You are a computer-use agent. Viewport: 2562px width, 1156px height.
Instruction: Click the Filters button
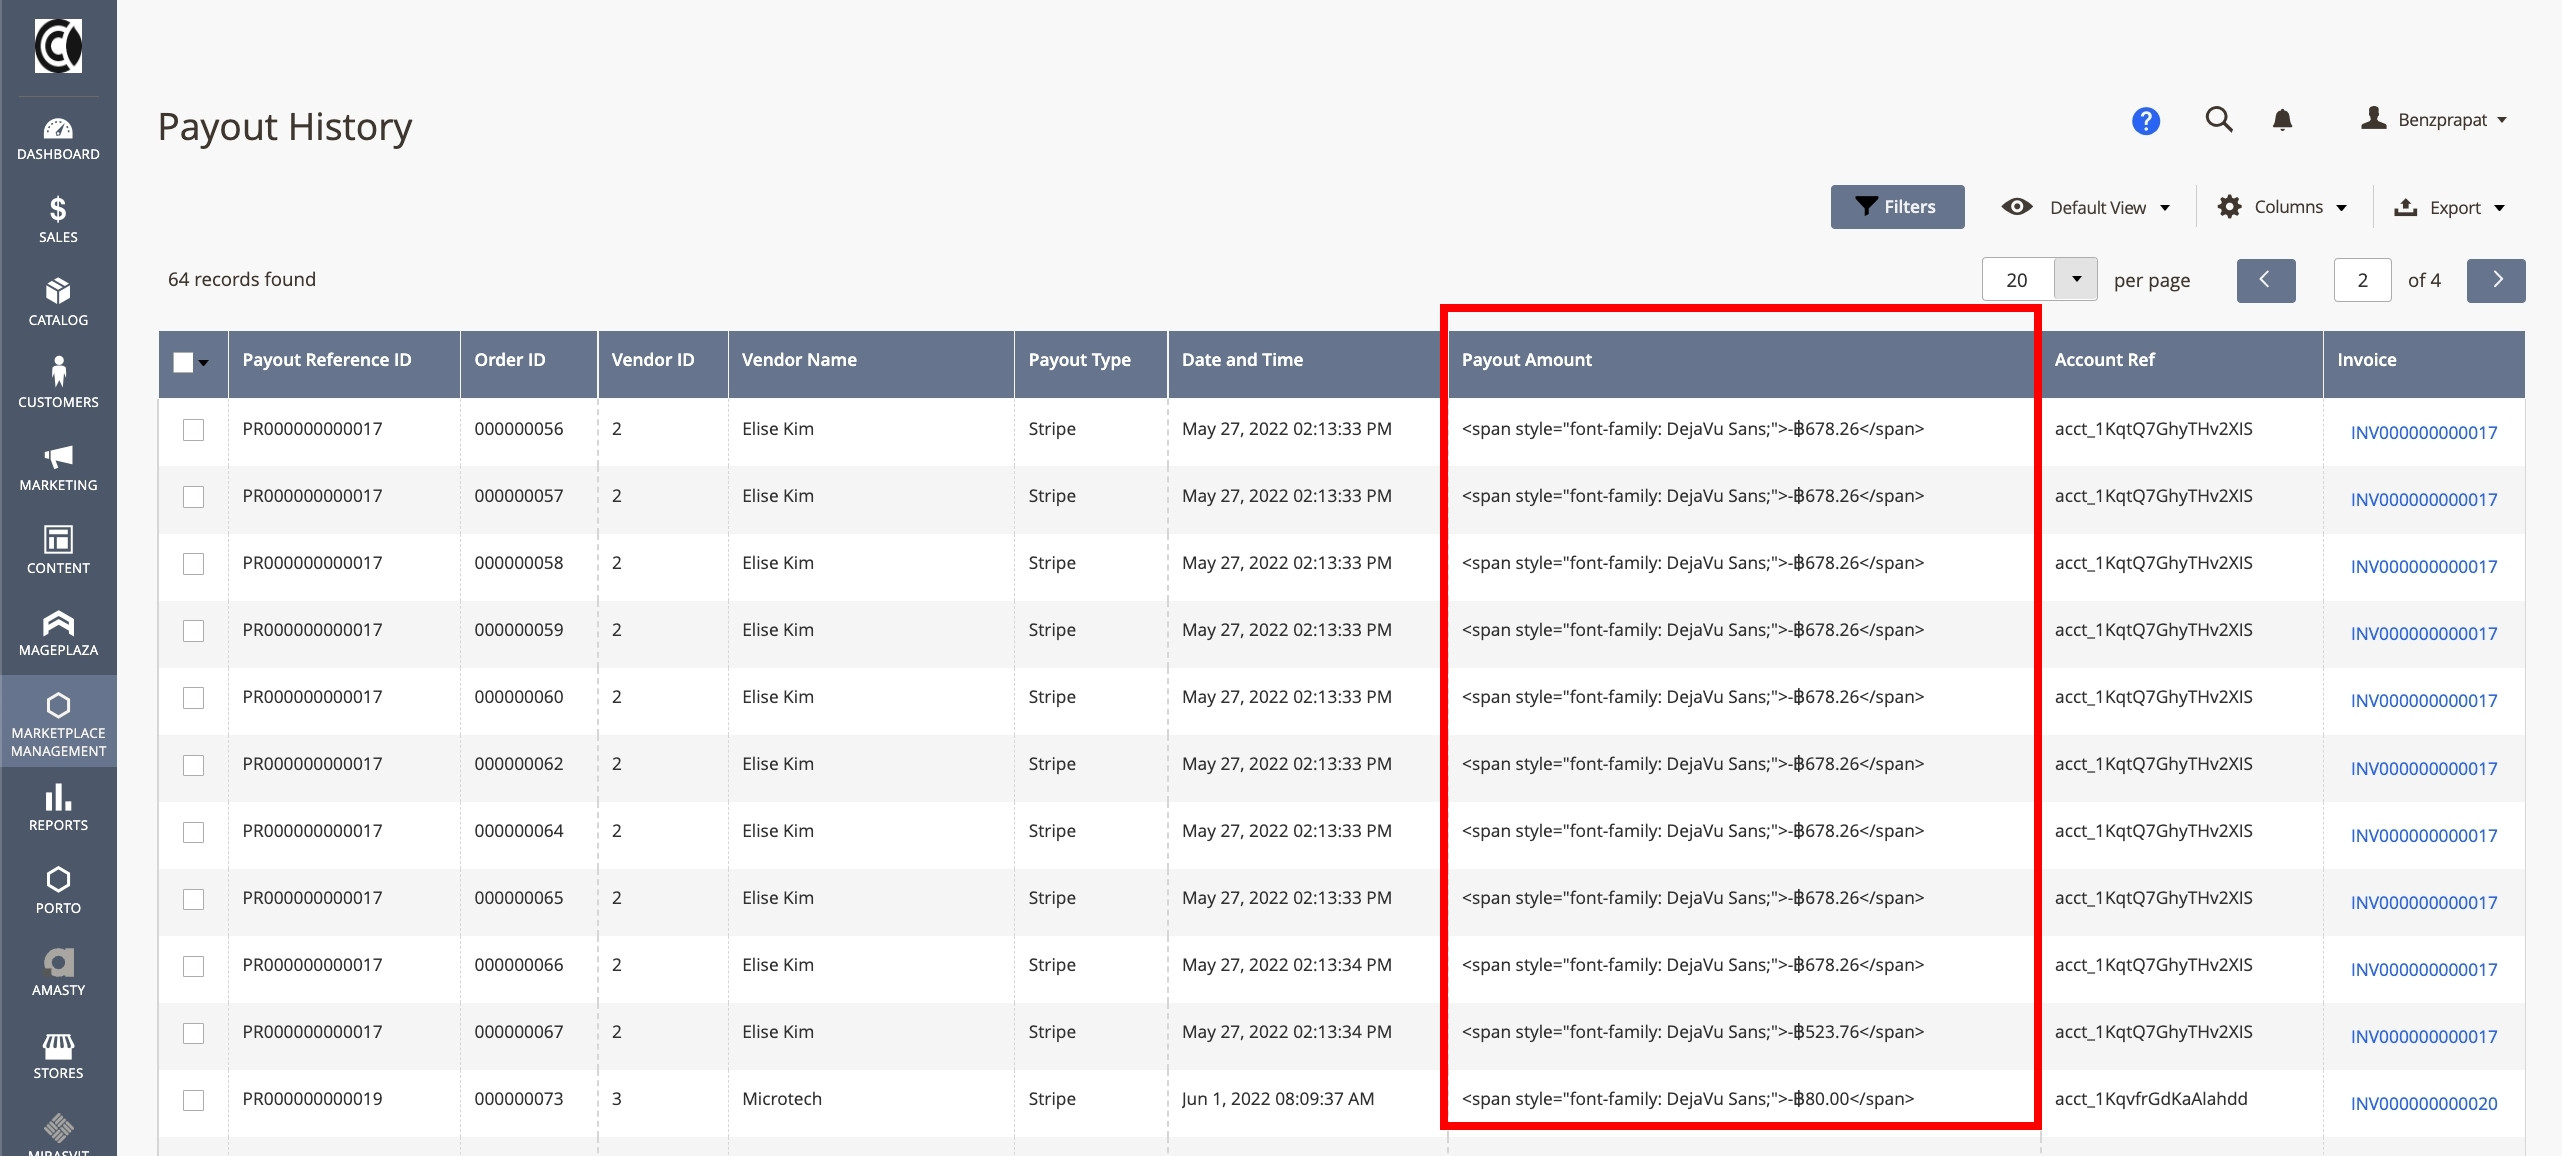point(1897,207)
